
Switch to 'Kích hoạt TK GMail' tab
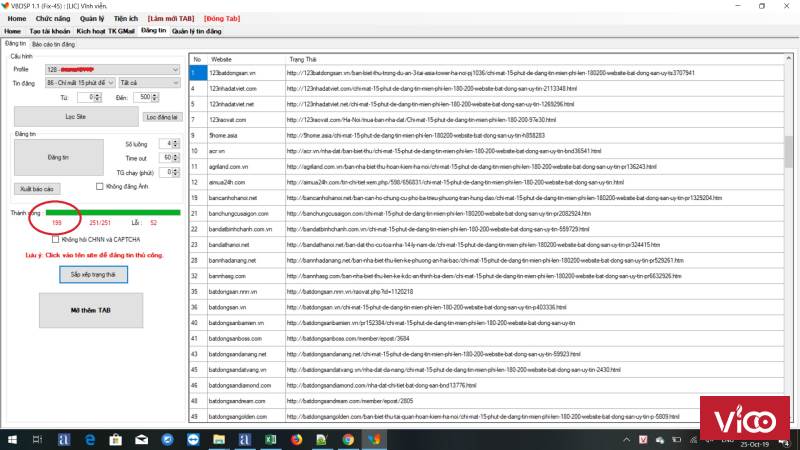pos(106,31)
